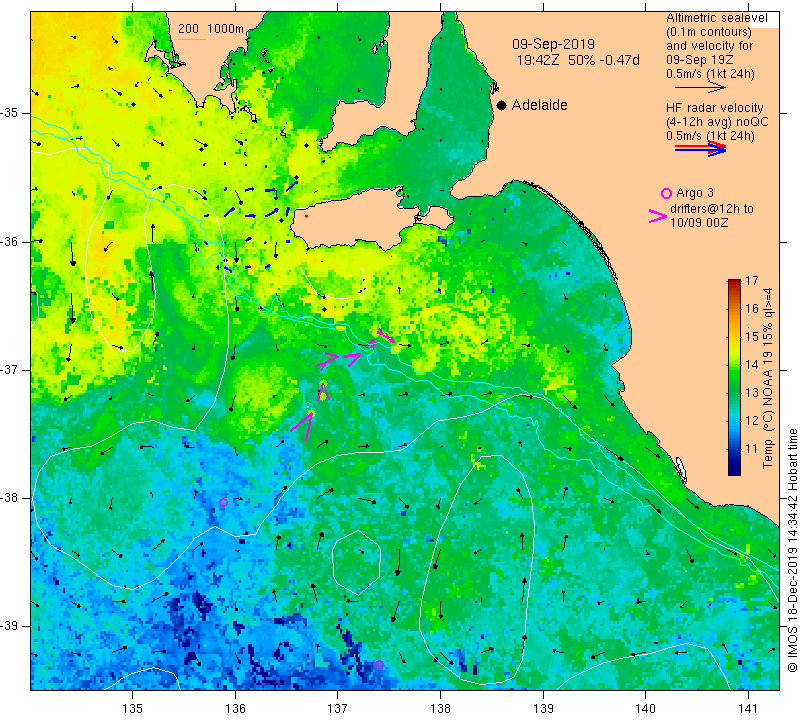Viewport: 800px width, 720px height.
Task: Click the '(4-12h avg) noQC' legend text
Action: (717, 122)
